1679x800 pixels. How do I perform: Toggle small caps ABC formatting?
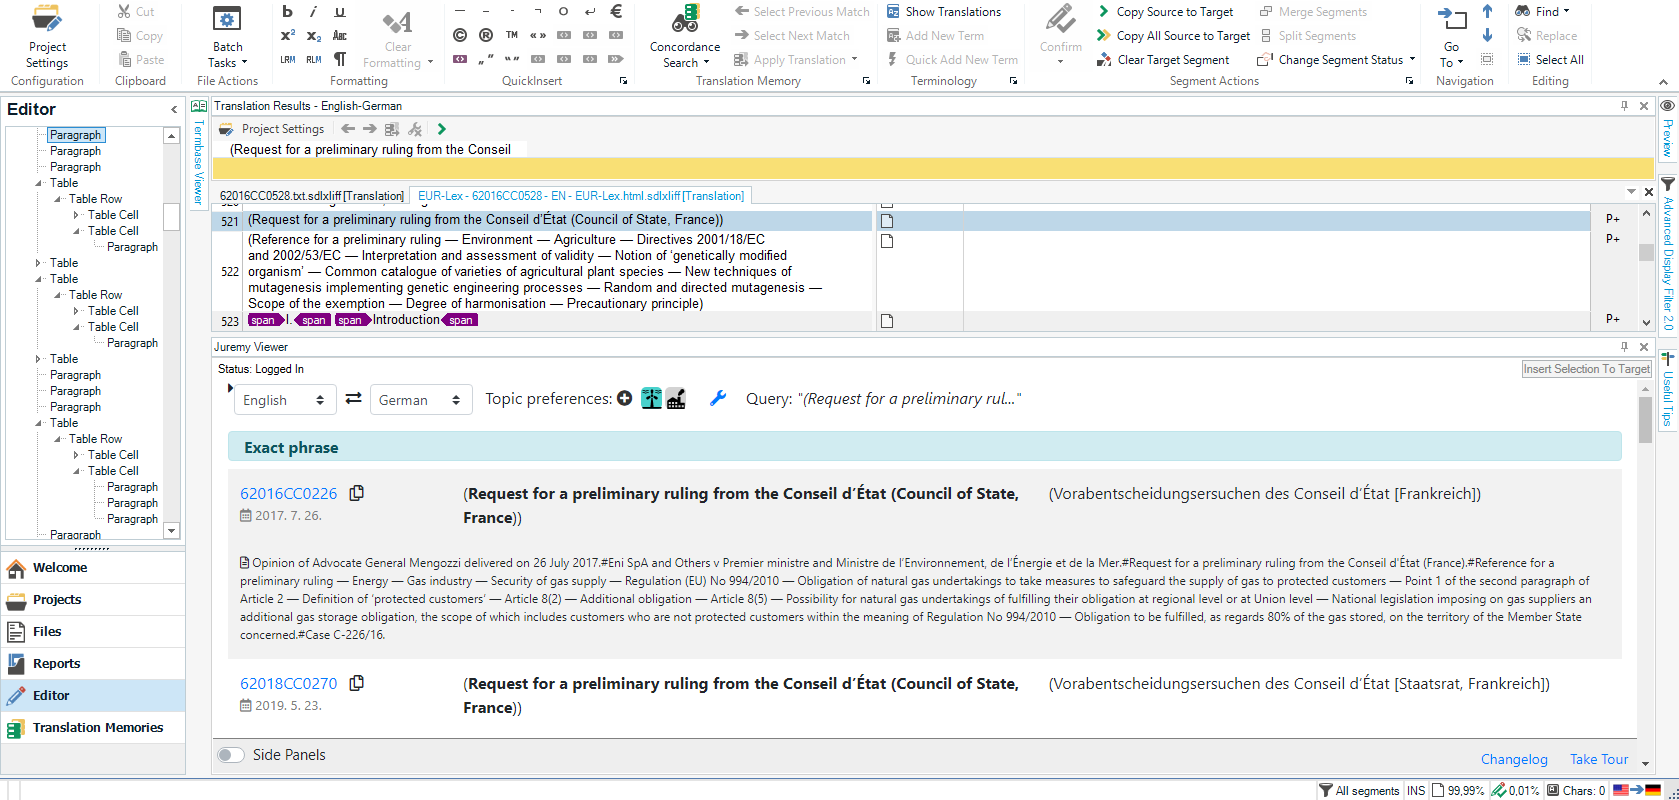tap(340, 35)
